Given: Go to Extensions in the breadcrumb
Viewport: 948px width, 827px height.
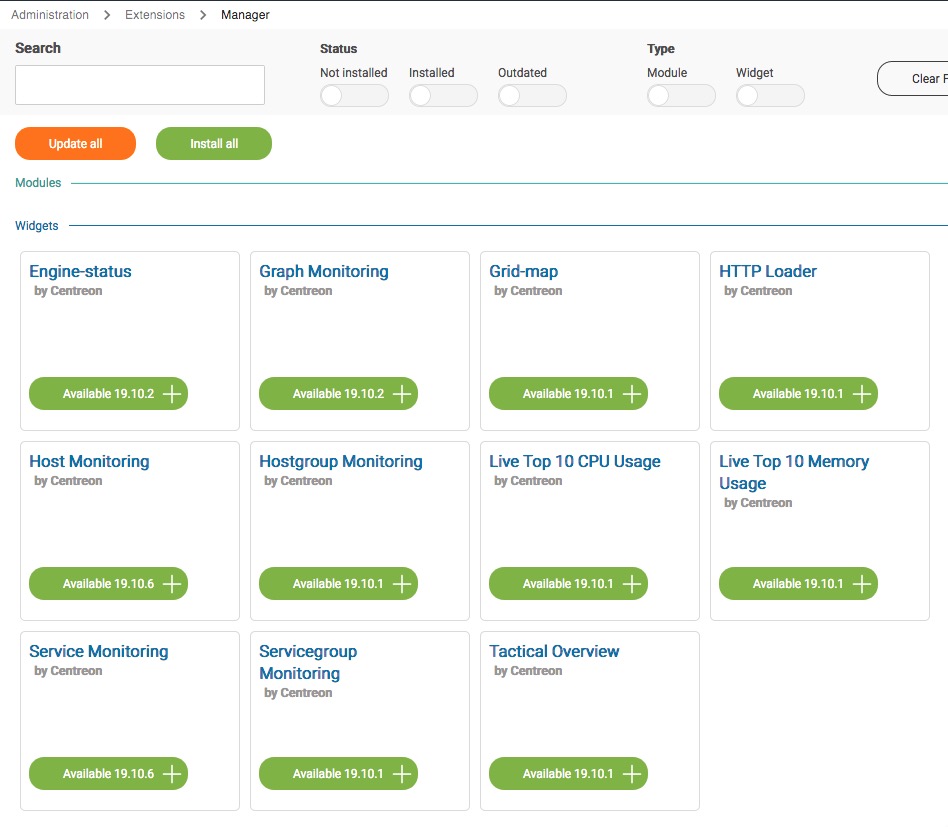Looking at the screenshot, I should 155,15.
